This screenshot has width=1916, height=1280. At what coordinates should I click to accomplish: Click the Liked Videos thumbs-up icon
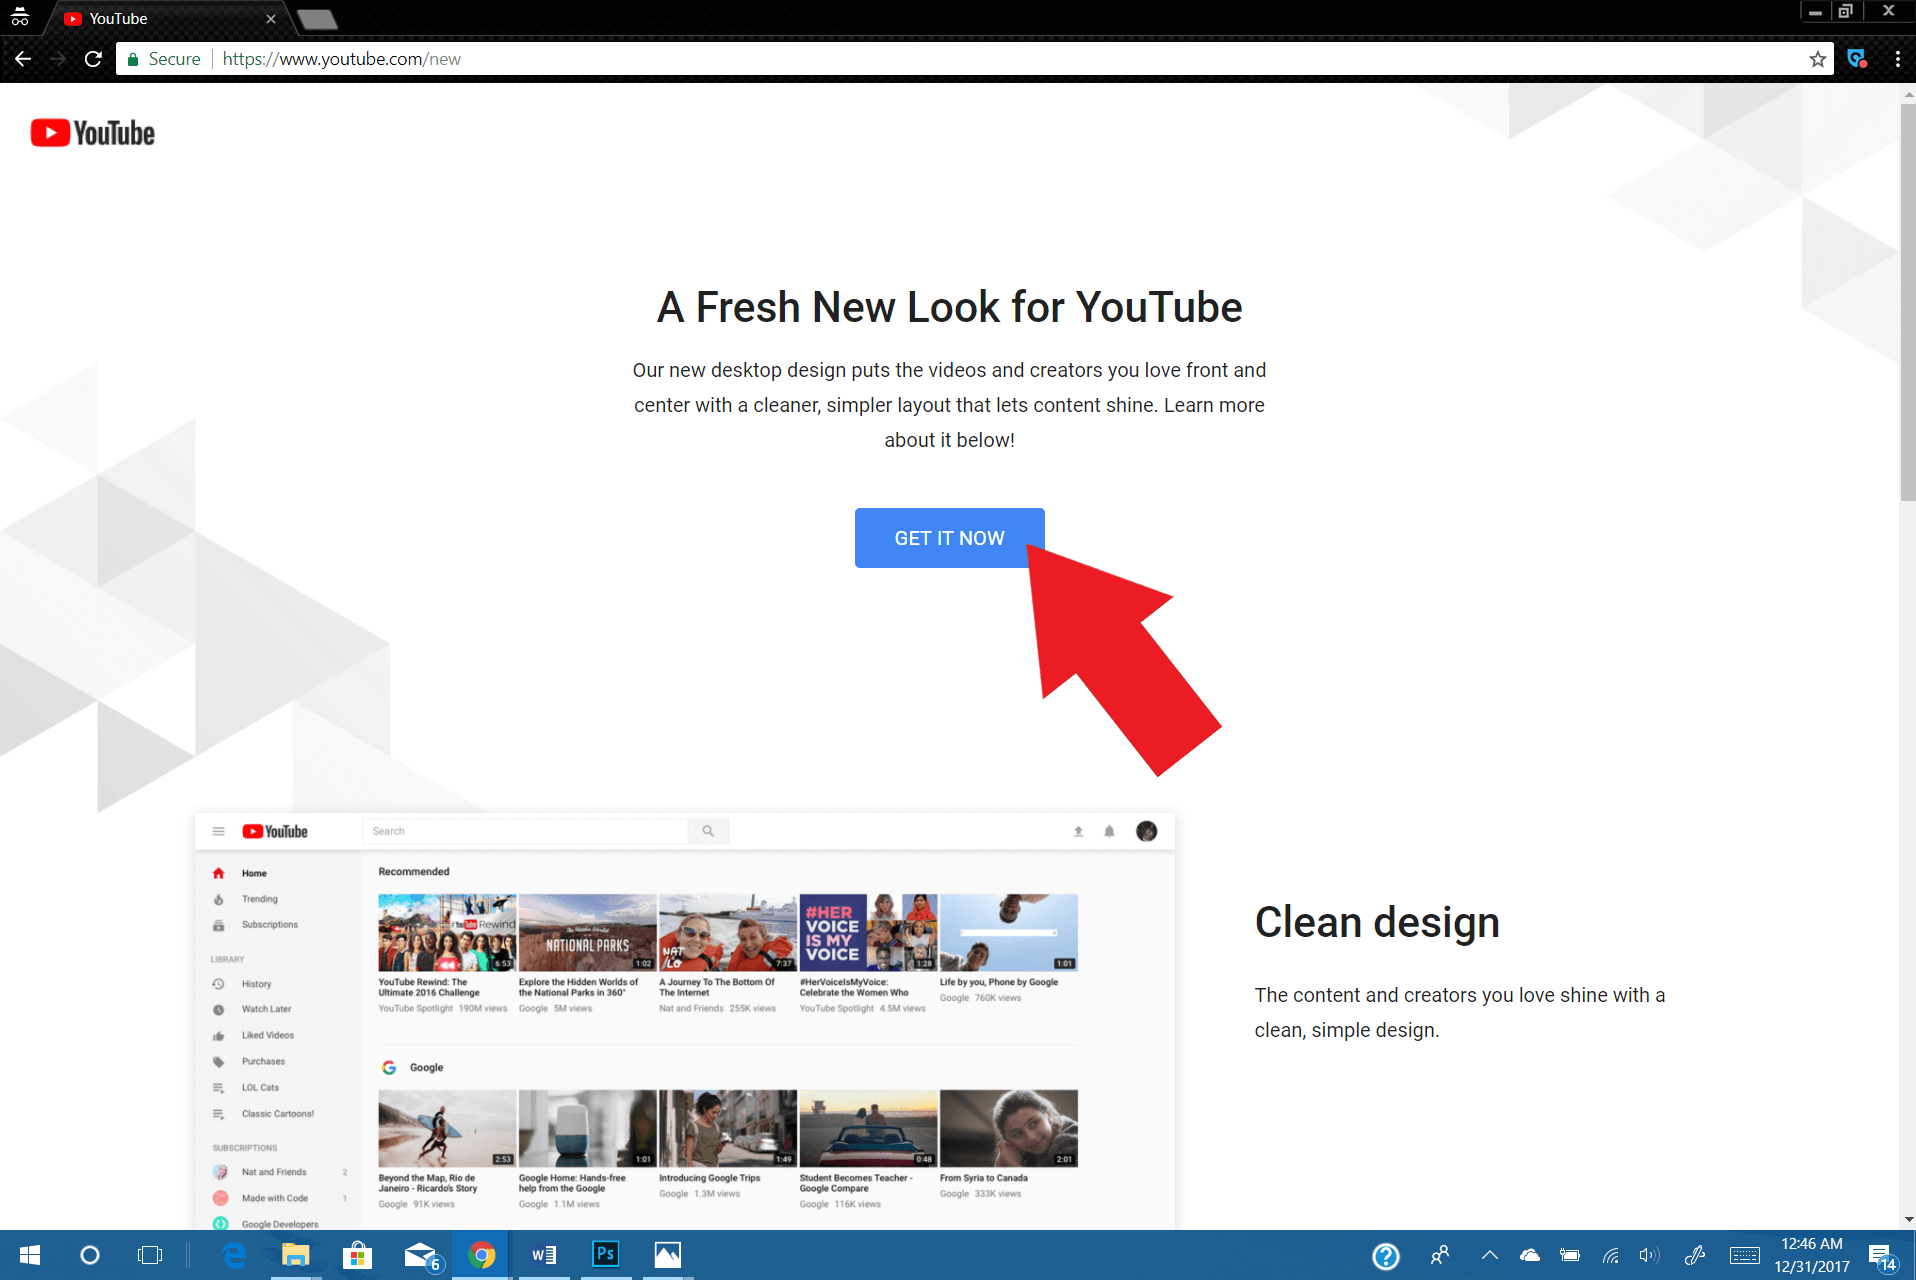coord(218,1034)
